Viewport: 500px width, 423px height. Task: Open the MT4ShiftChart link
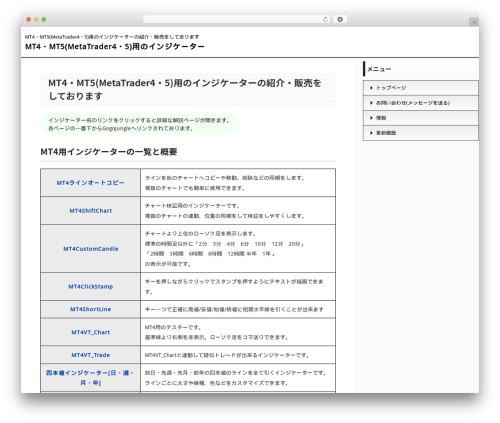(91, 211)
